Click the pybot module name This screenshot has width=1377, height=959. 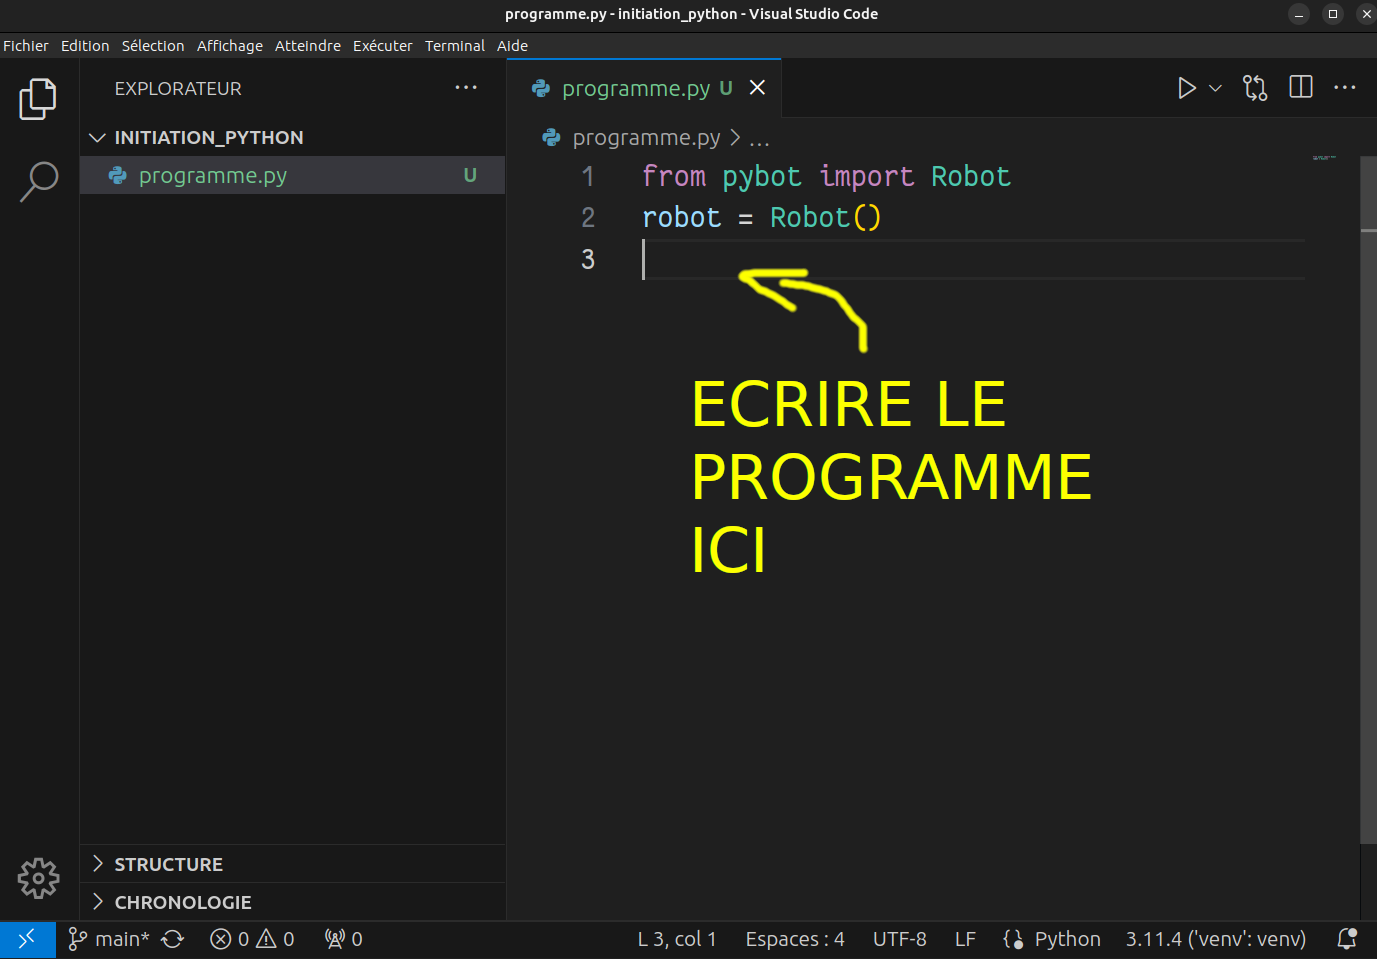pyautogui.click(x=761, y=177)
